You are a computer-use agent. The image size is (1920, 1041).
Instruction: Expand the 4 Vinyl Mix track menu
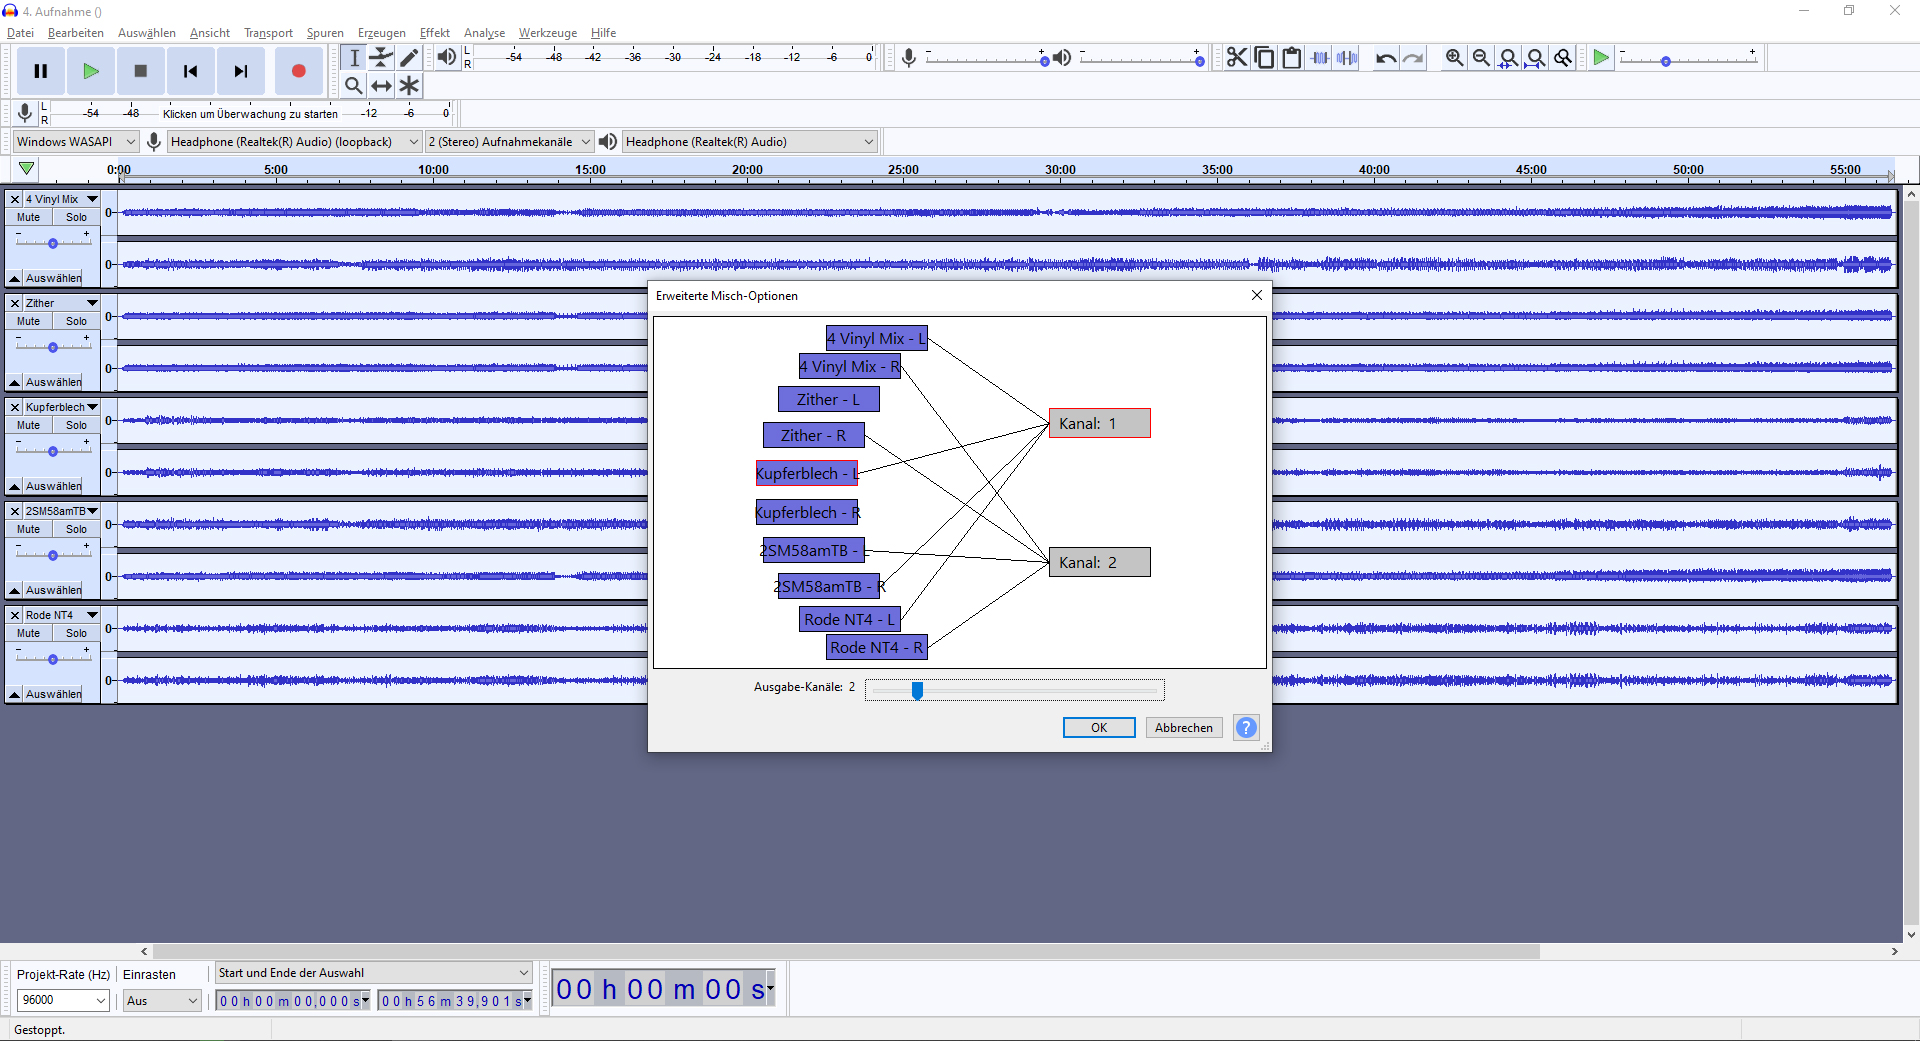(92, 199)
